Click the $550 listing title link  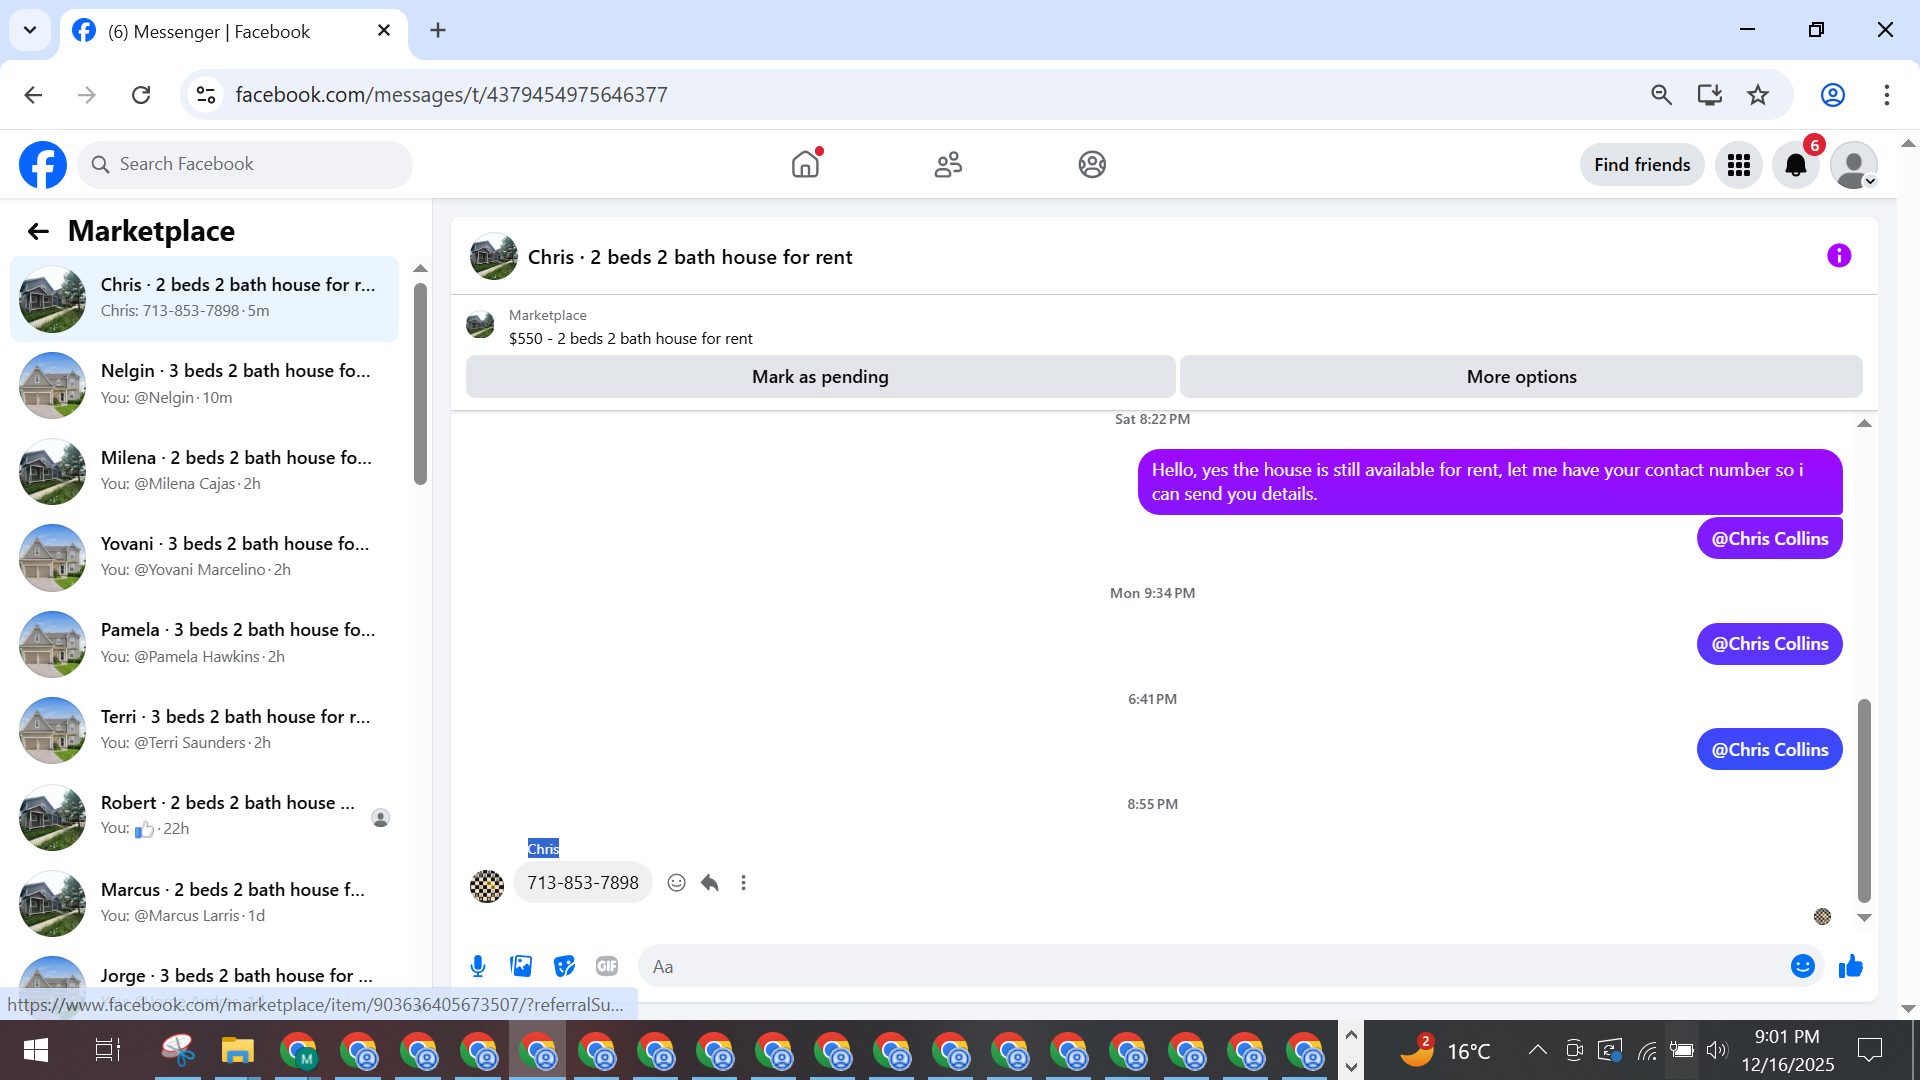point(630,339)
